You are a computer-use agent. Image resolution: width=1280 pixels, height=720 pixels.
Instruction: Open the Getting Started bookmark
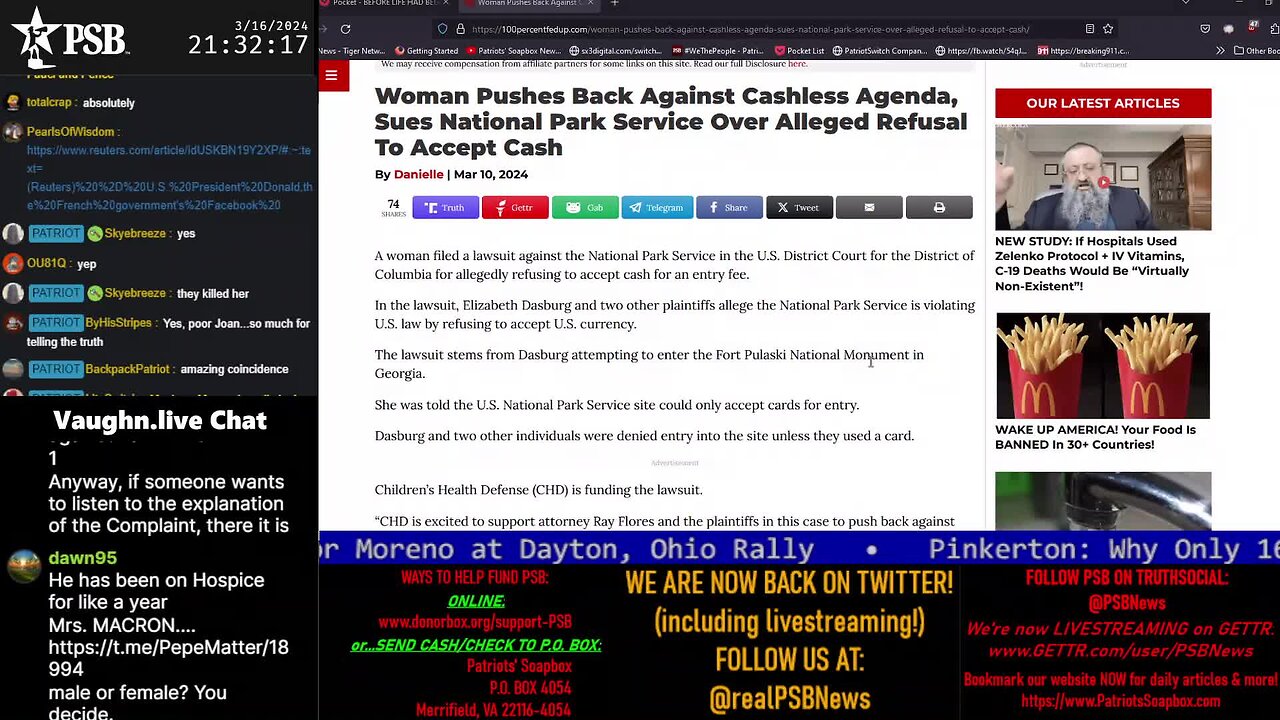(x=426, y=51)
